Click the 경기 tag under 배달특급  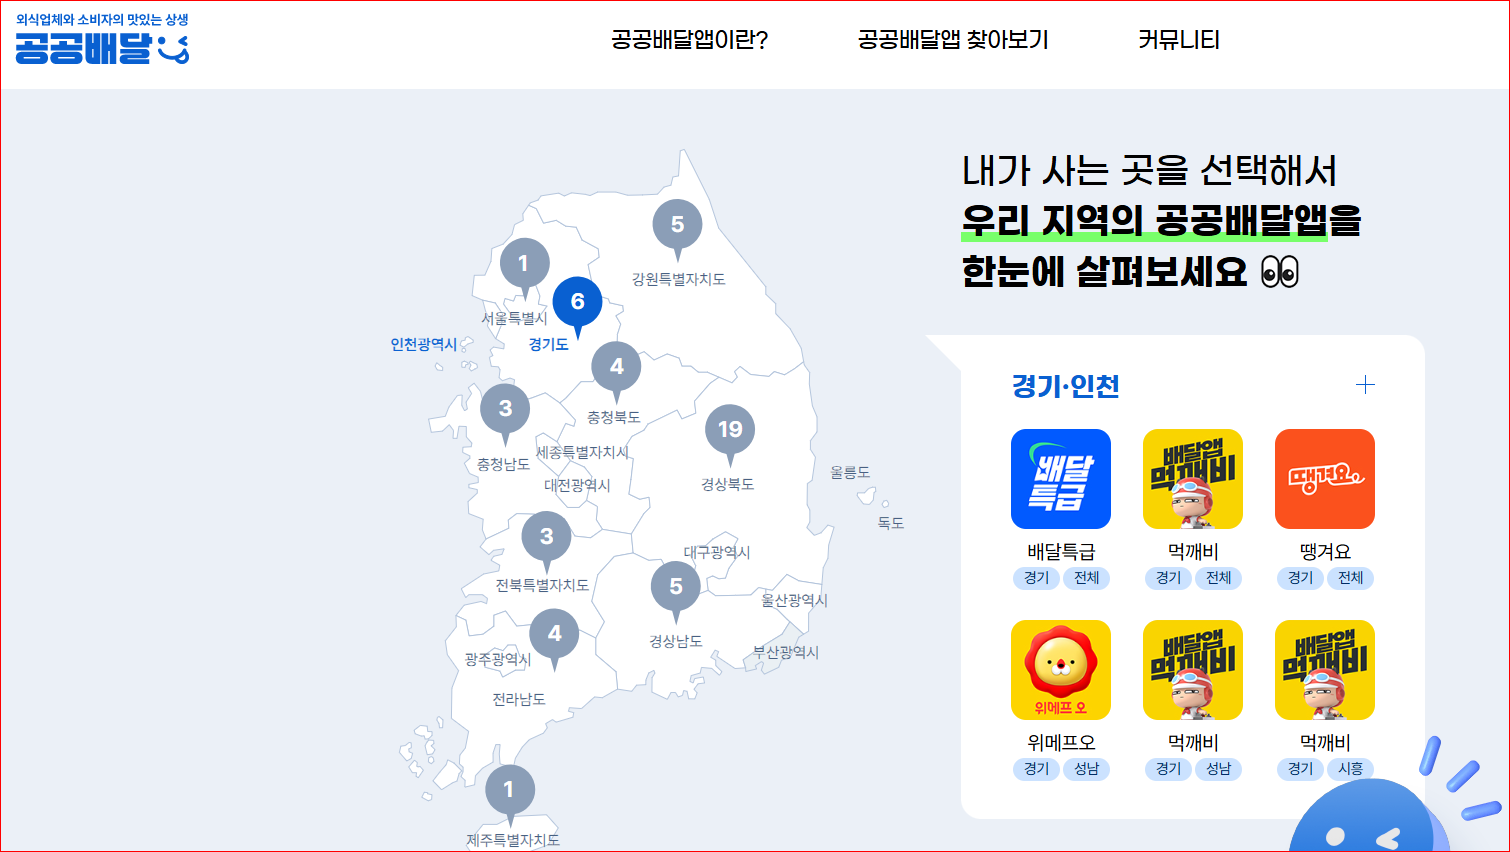coord(1036,578)
